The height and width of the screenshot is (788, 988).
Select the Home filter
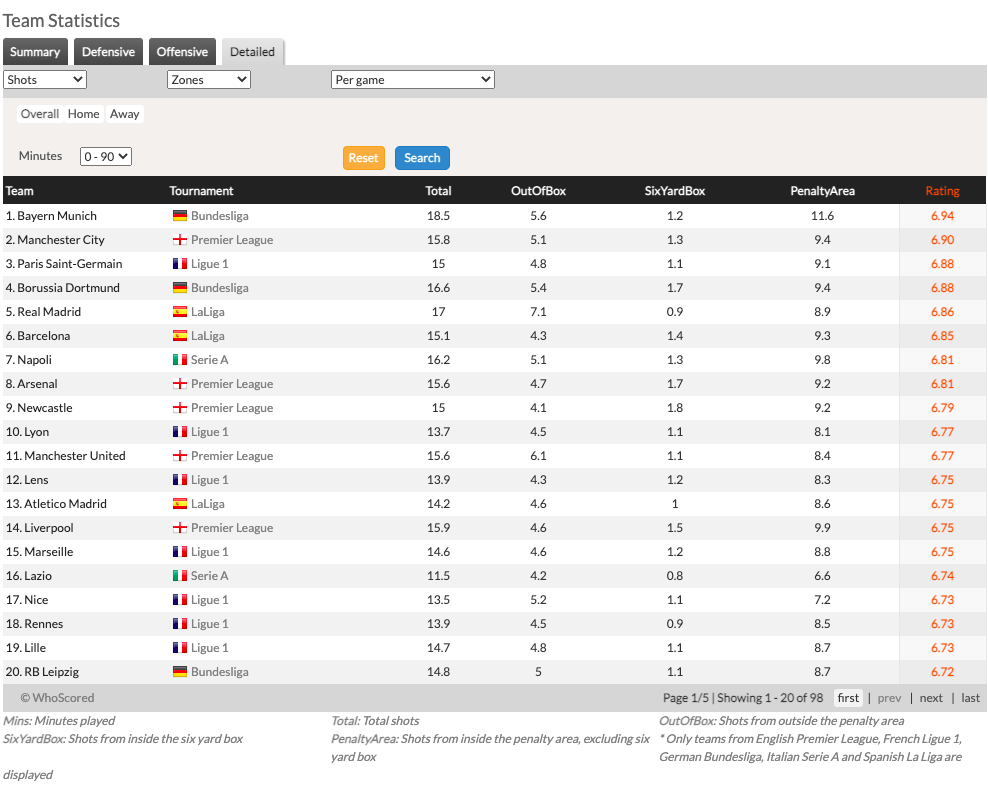point(84,114)
